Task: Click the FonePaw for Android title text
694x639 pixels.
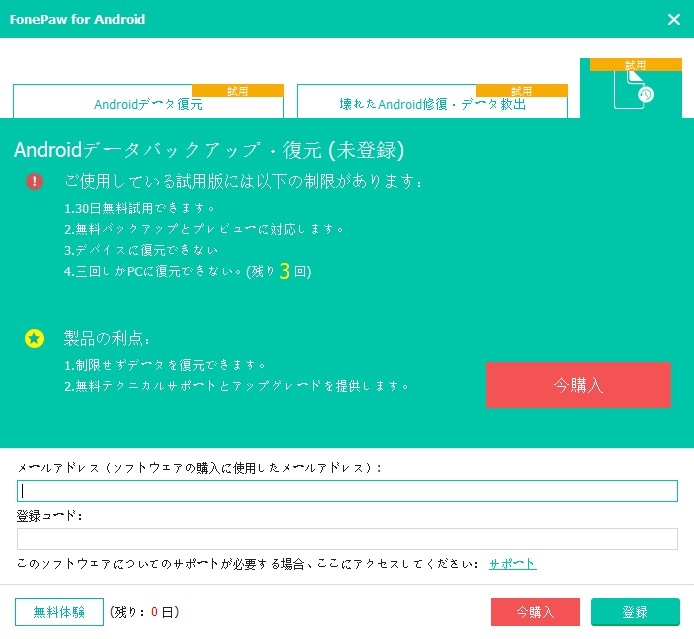Action: click(x=77, y=19)
